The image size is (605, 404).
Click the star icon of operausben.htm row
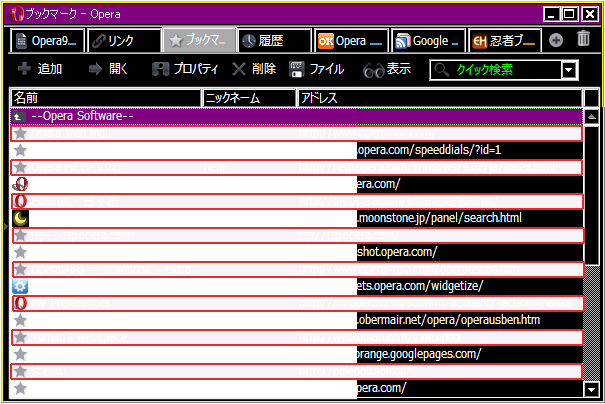[x=20, y=320]
